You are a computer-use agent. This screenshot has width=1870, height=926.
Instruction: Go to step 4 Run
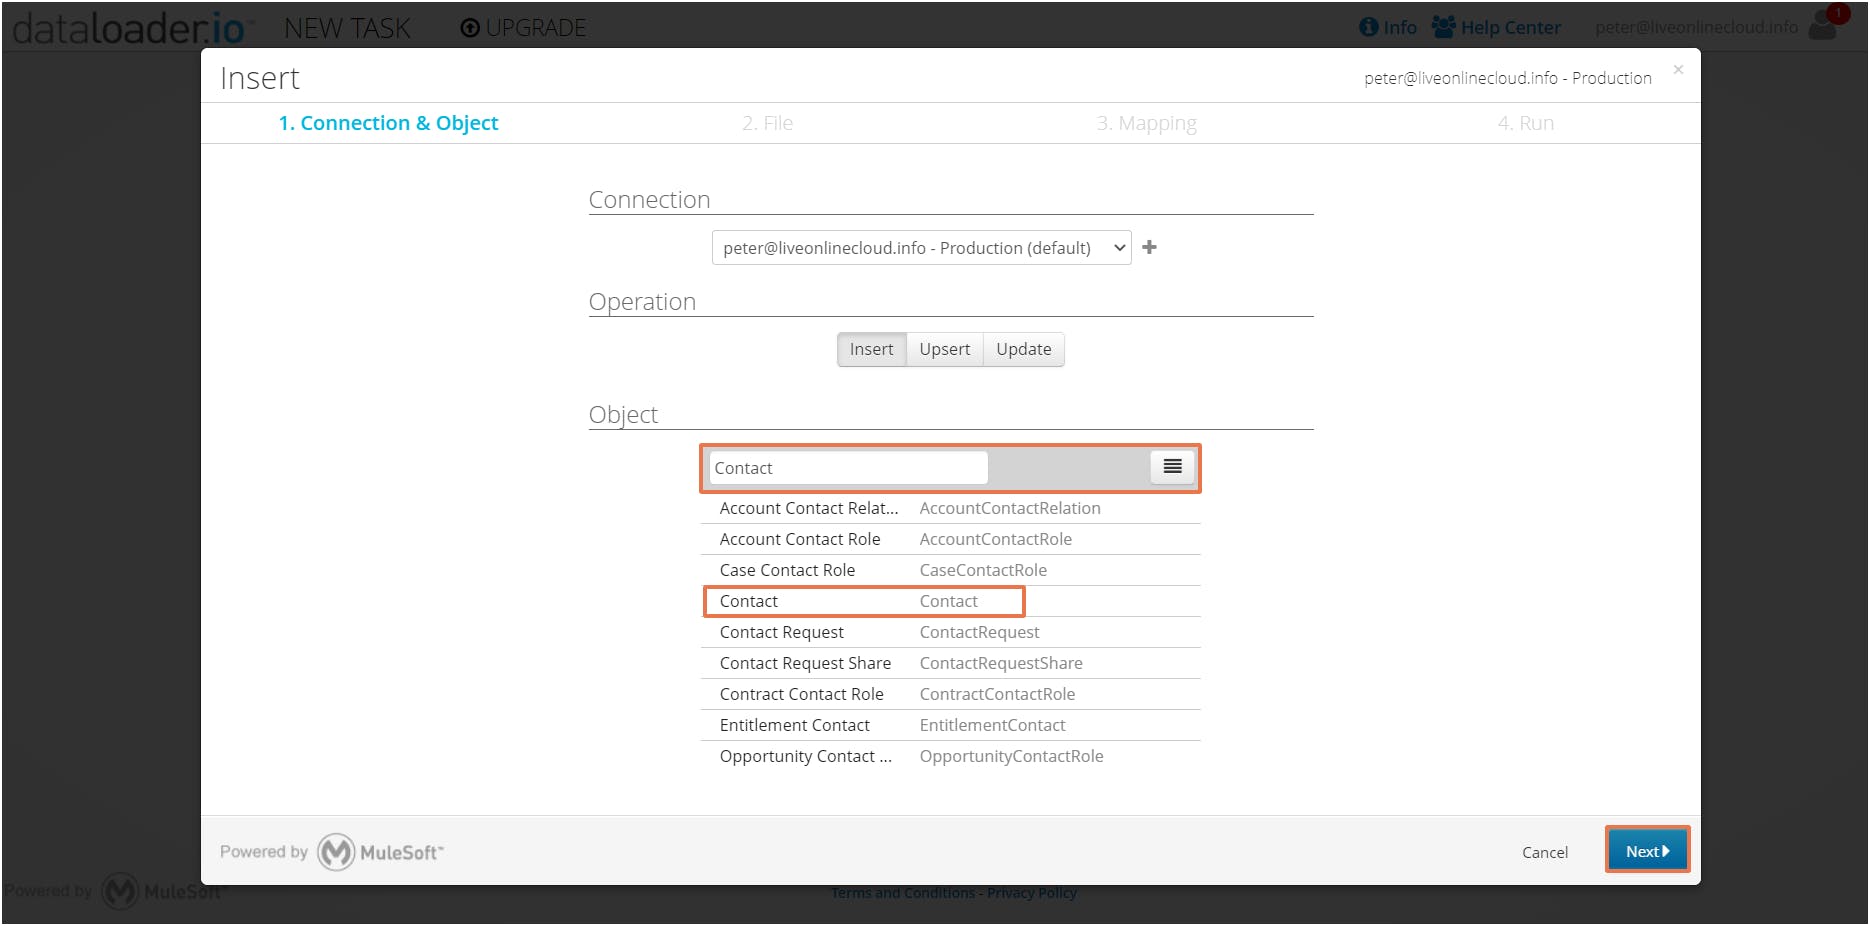click(1525, 123)
